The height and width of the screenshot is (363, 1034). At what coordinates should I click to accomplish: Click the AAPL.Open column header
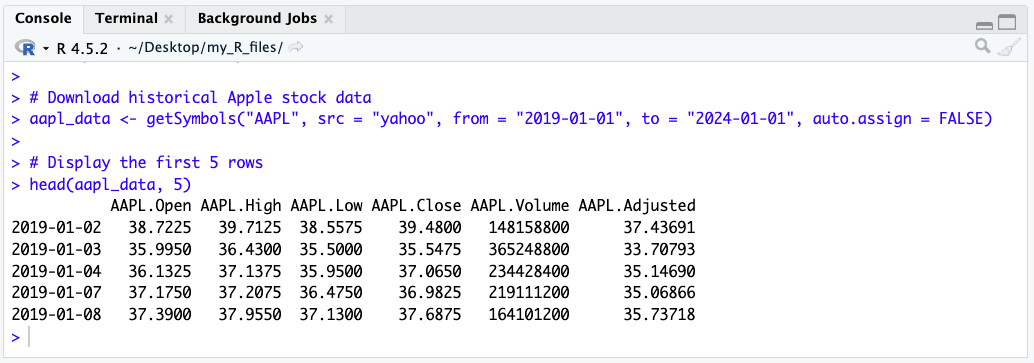(x=151, y=205)
